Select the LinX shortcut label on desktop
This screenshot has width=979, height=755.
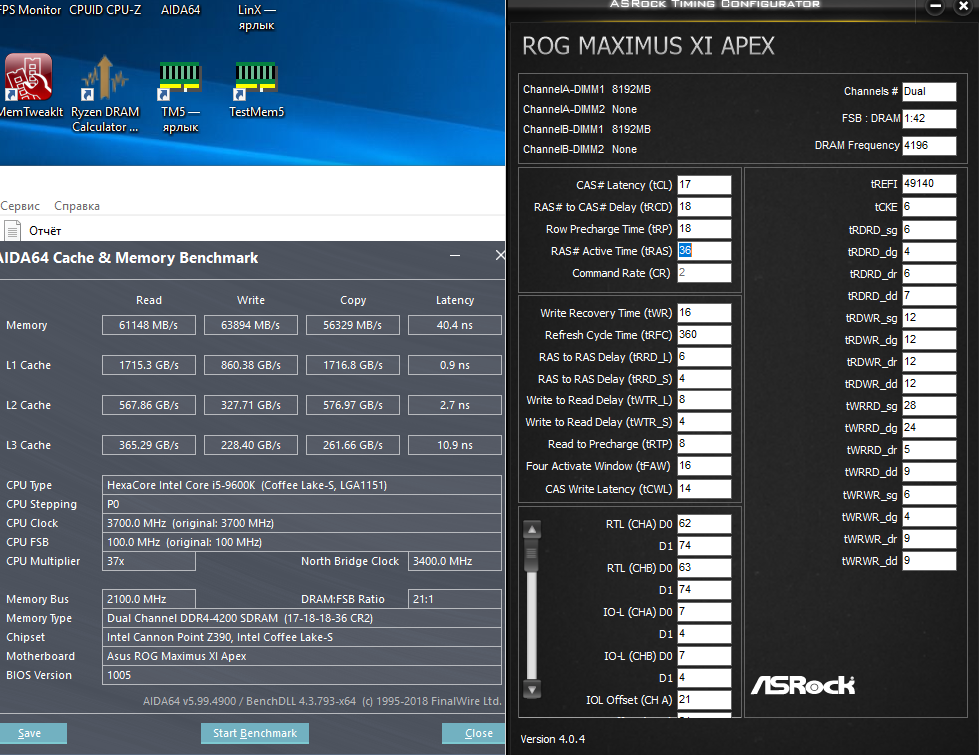(256, 17)
